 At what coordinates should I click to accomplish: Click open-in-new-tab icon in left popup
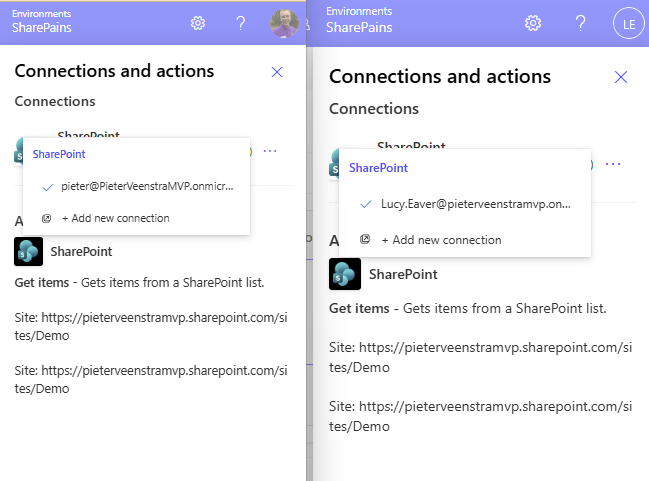tap(46, 218)
